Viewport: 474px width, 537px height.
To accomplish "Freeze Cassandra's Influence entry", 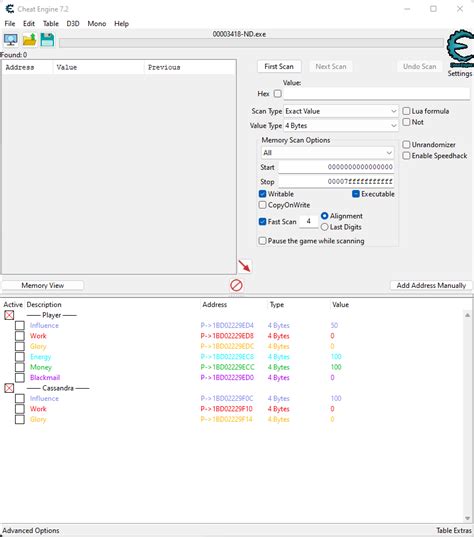I will point(20,398).
